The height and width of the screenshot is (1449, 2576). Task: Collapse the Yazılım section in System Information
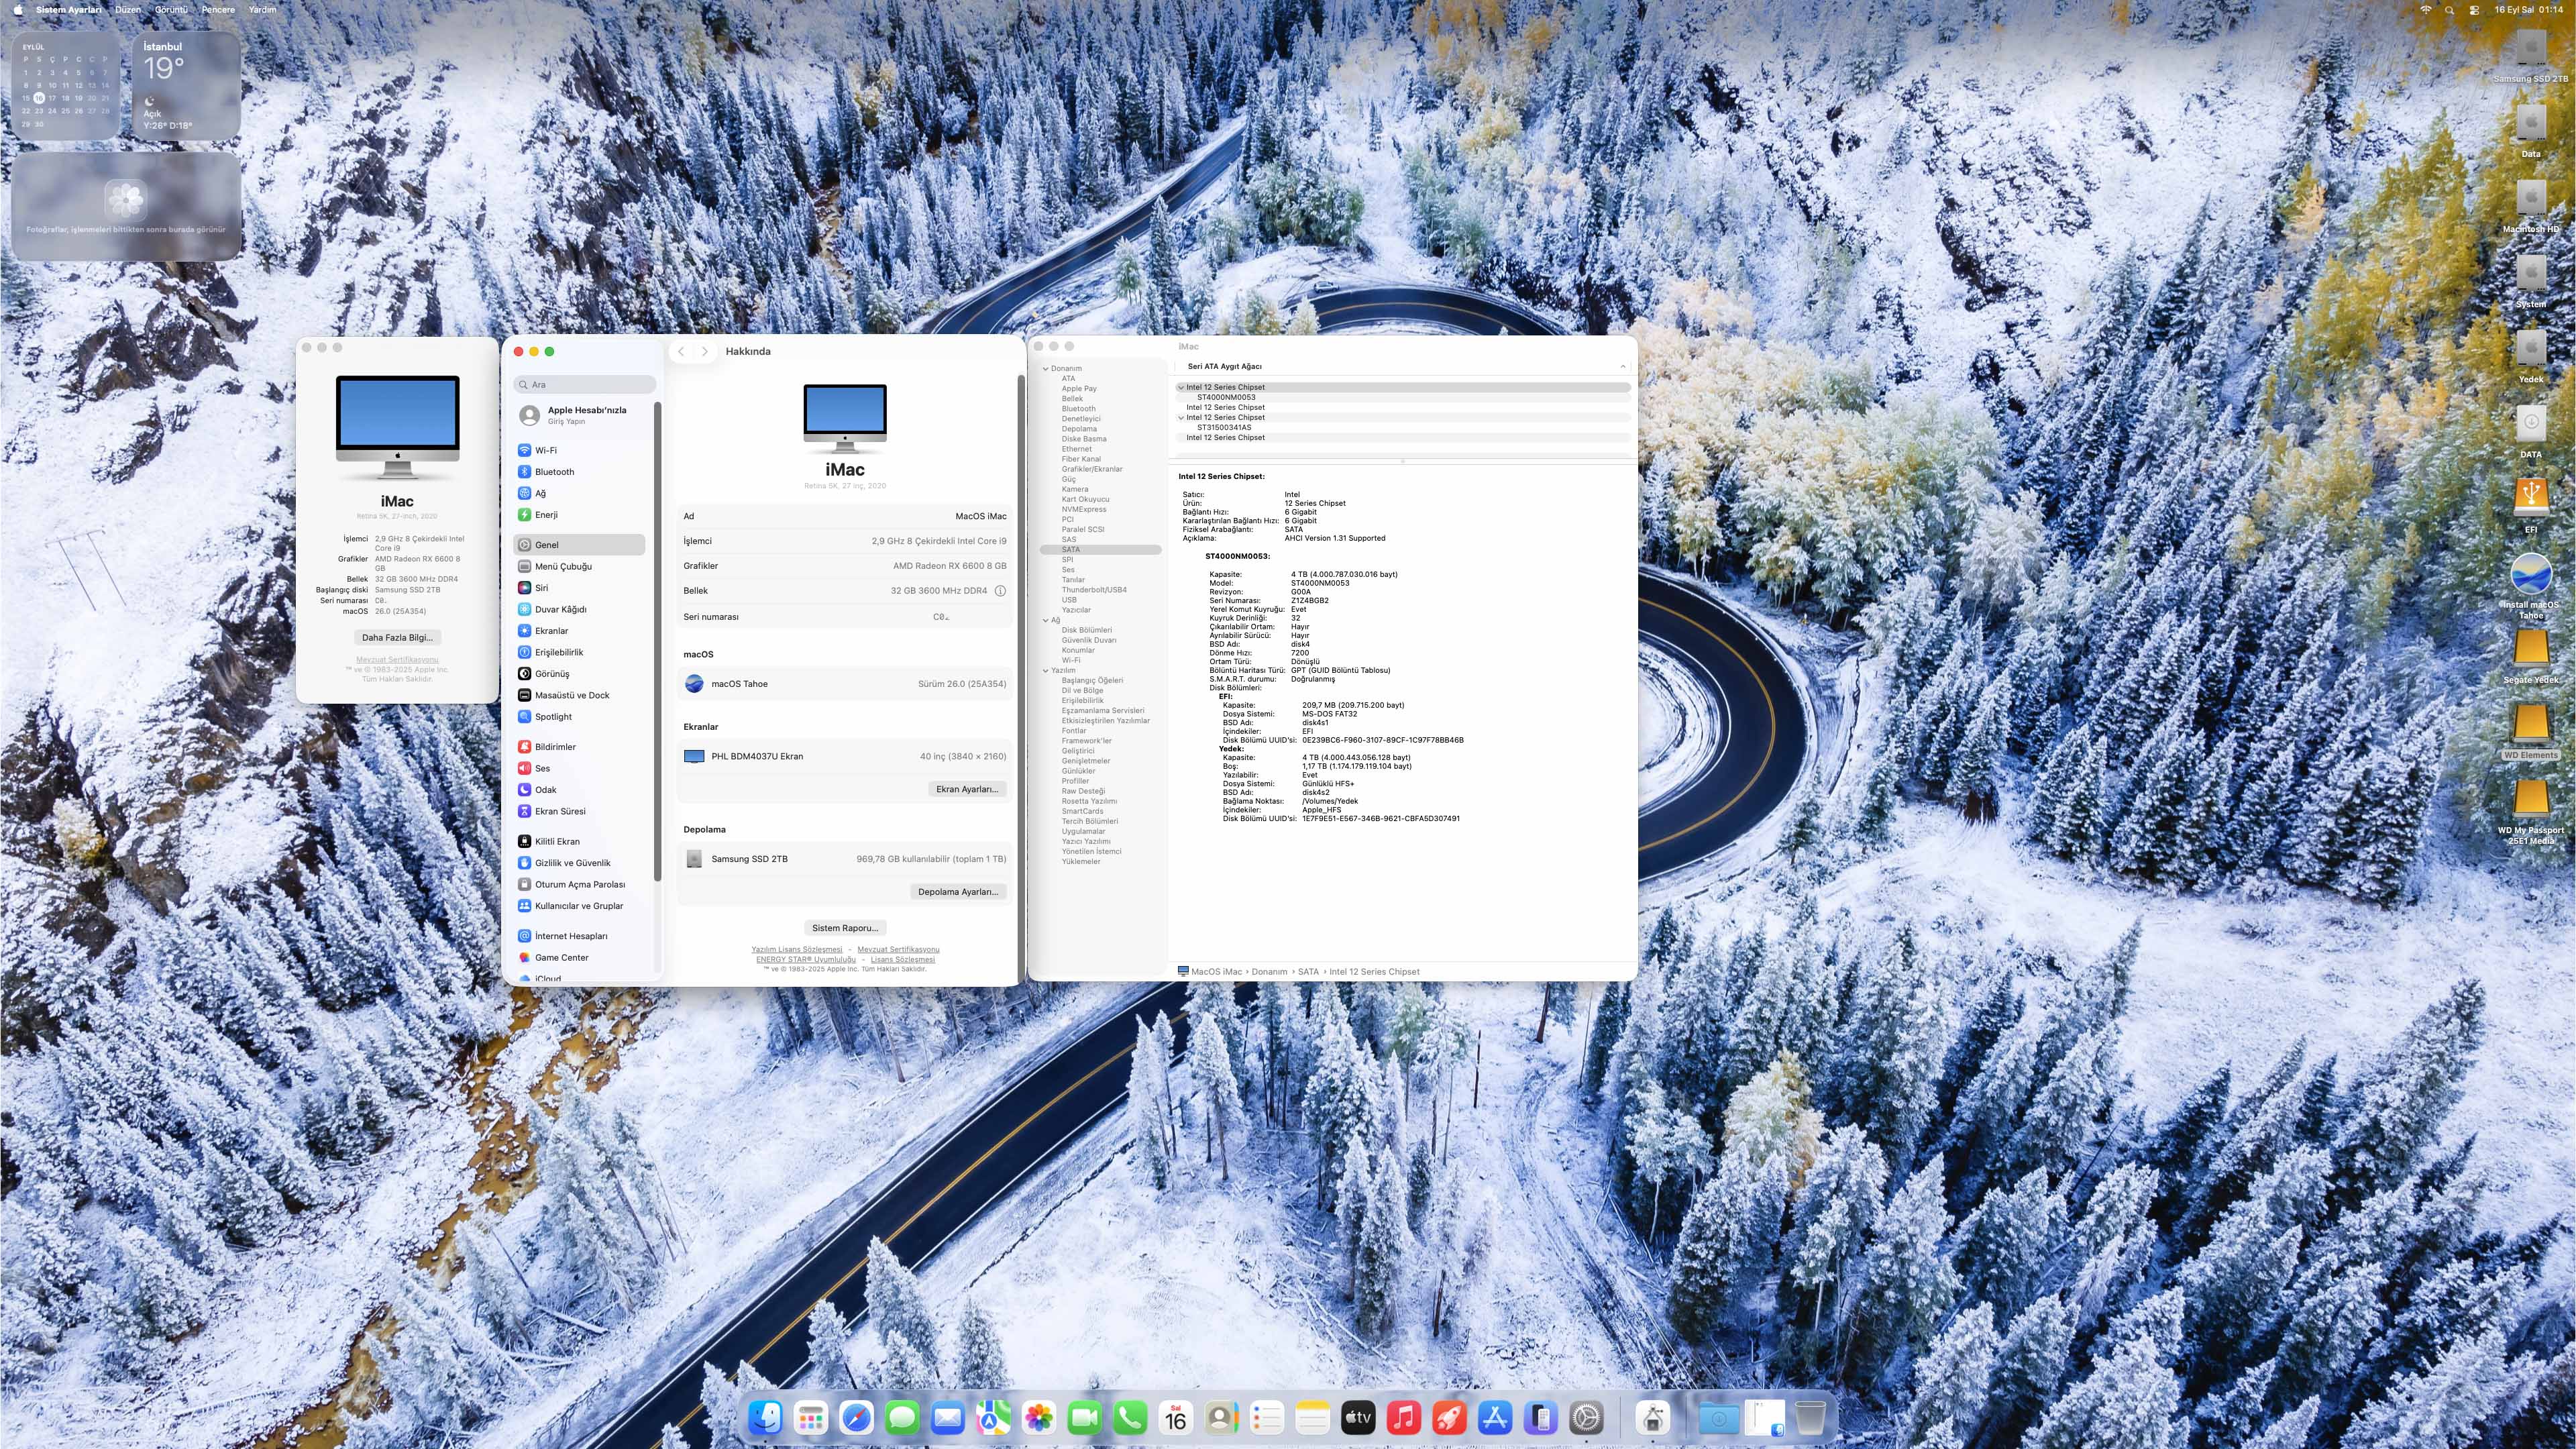(x=1046, y=671)
